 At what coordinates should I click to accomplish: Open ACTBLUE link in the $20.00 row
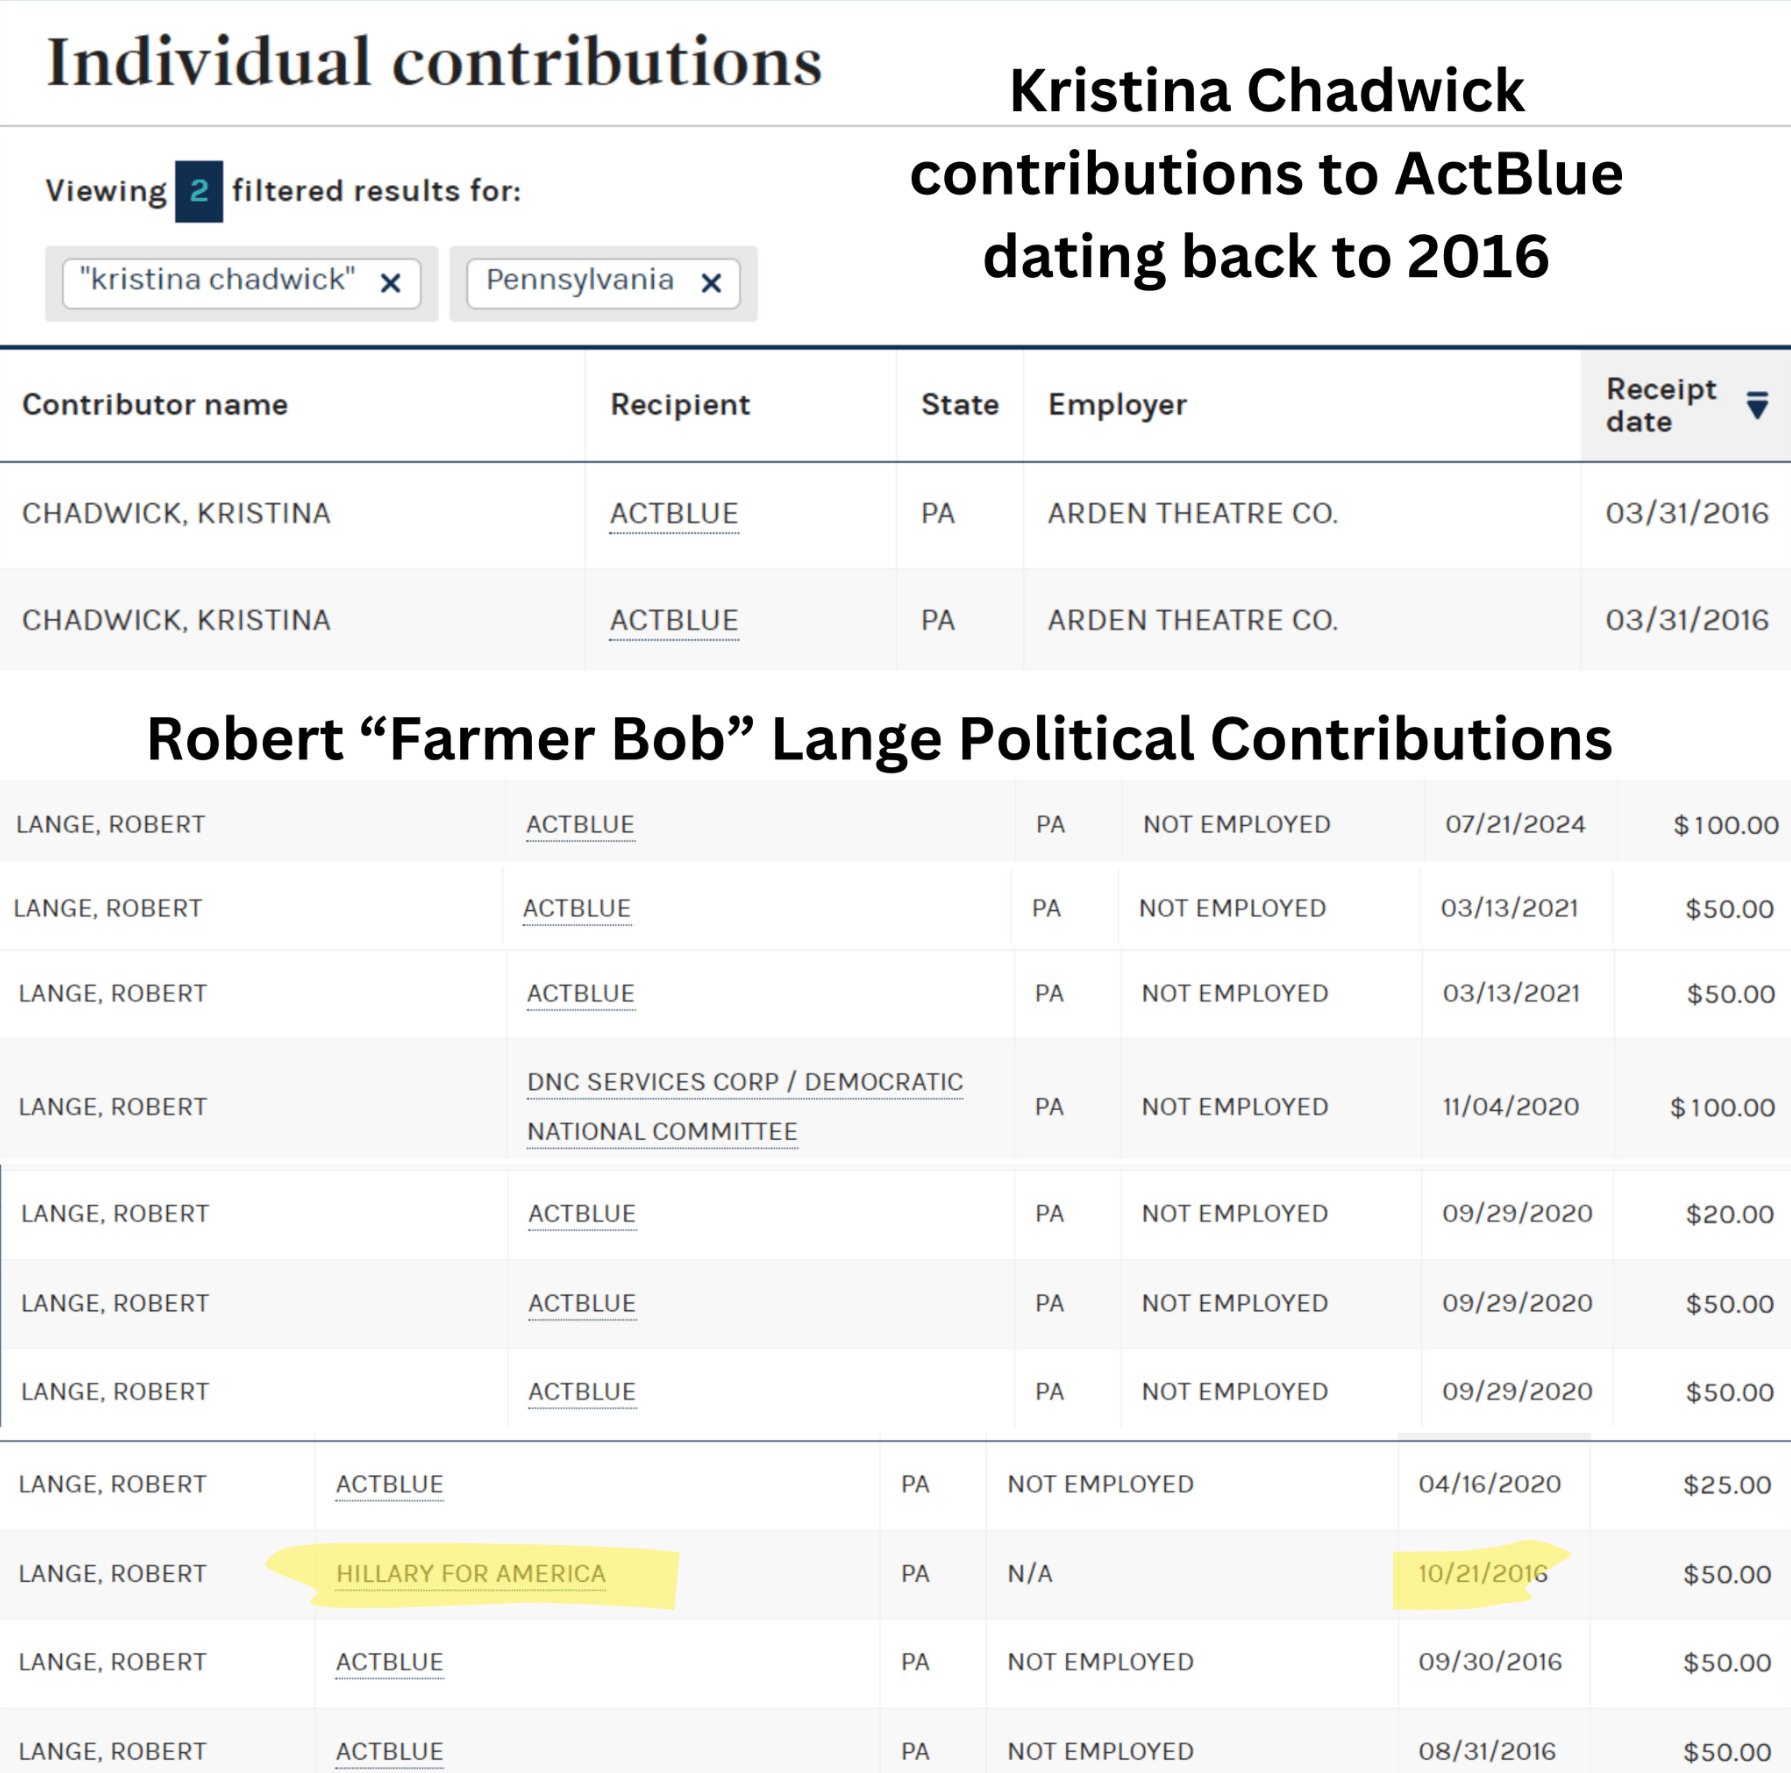[x=582, y=1214]
